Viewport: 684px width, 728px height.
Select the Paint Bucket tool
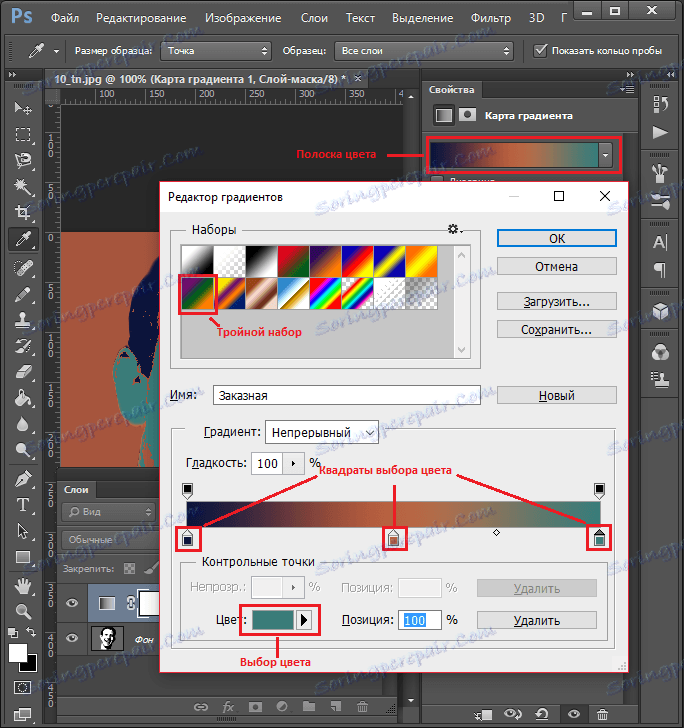click(x=23, y=398)
